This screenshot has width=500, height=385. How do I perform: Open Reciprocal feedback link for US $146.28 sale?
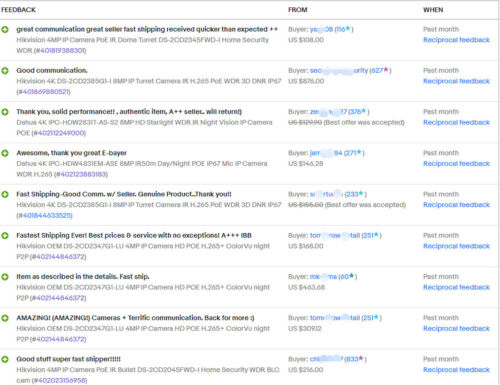tap(456, 164)
